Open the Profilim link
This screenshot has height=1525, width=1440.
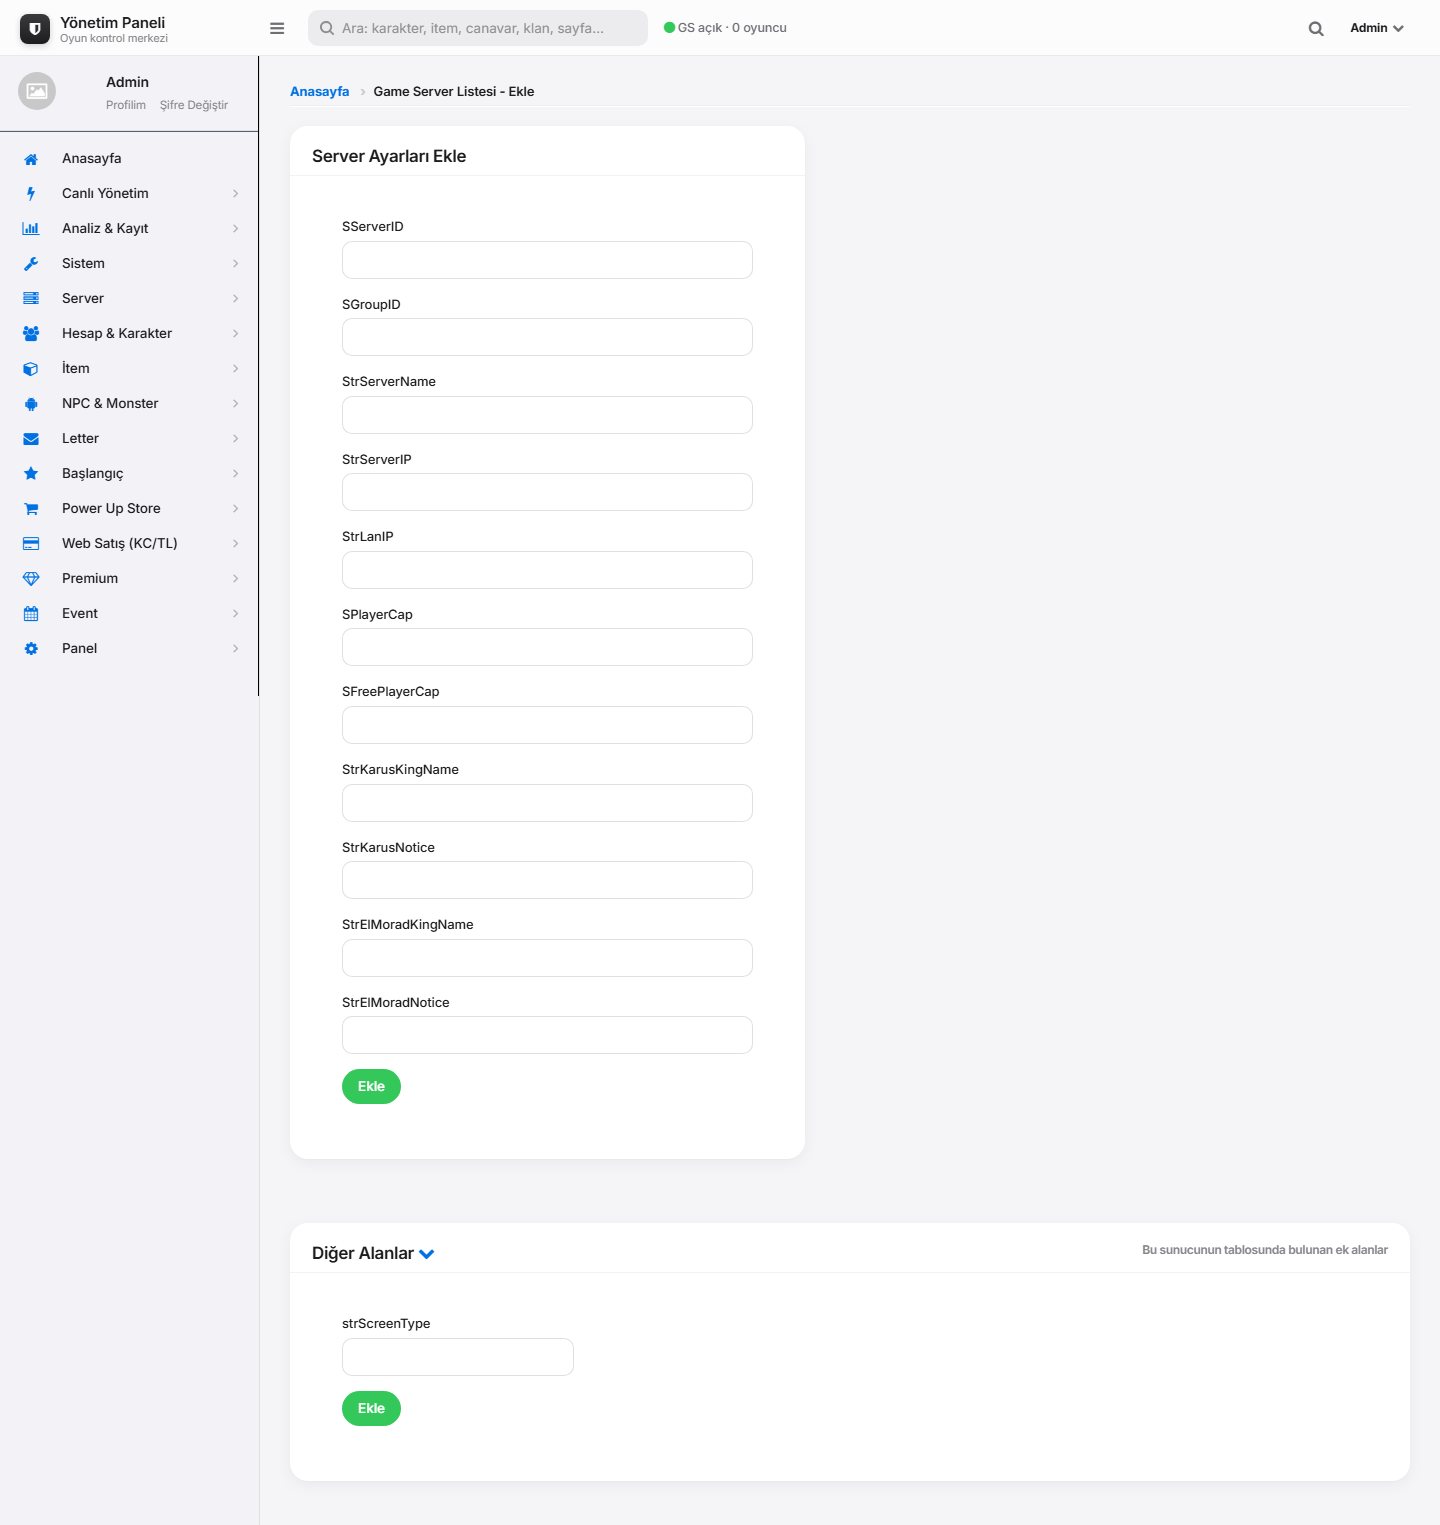126,105
